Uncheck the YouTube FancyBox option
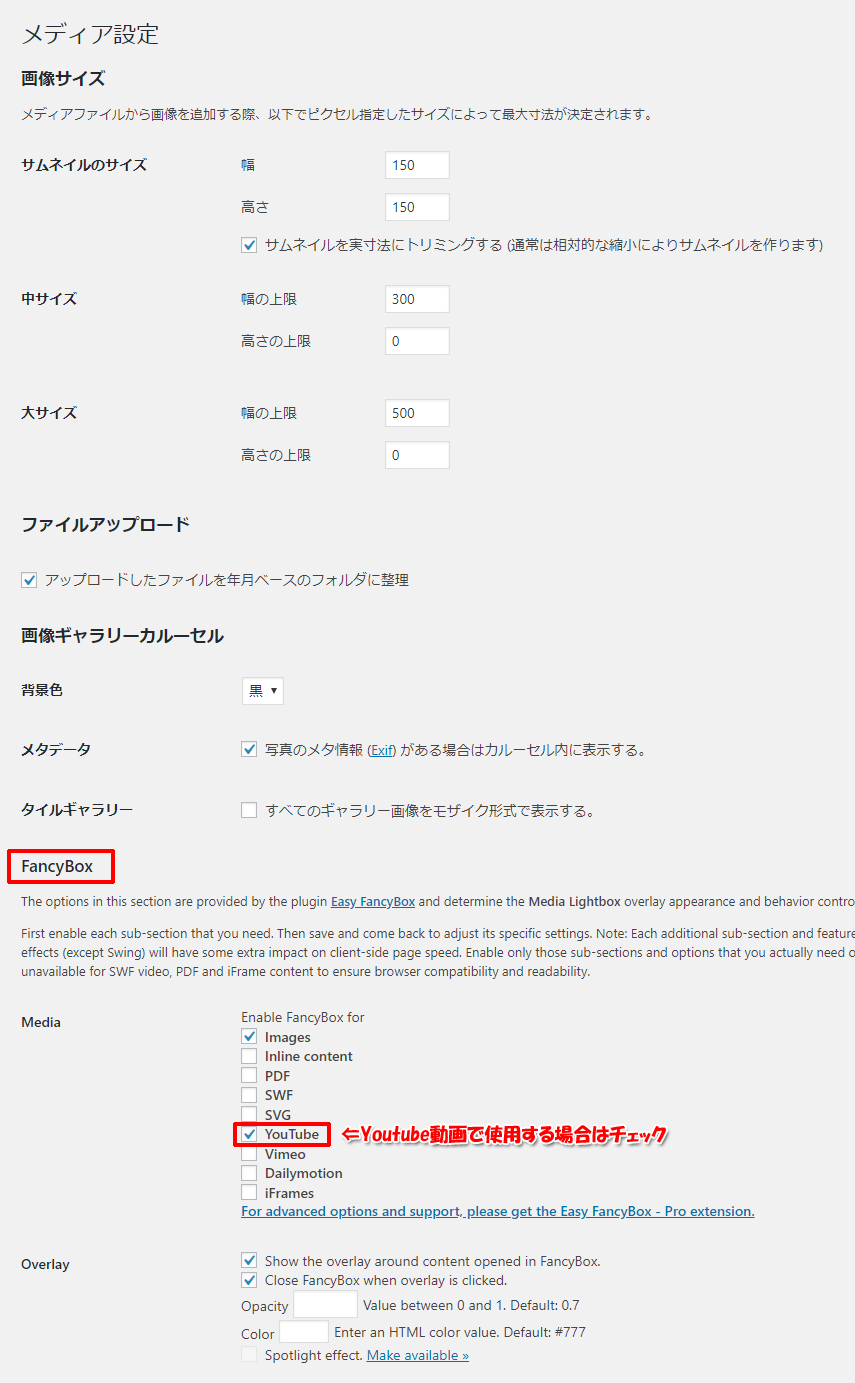 pyautogui.click(x=249, y=1134)
